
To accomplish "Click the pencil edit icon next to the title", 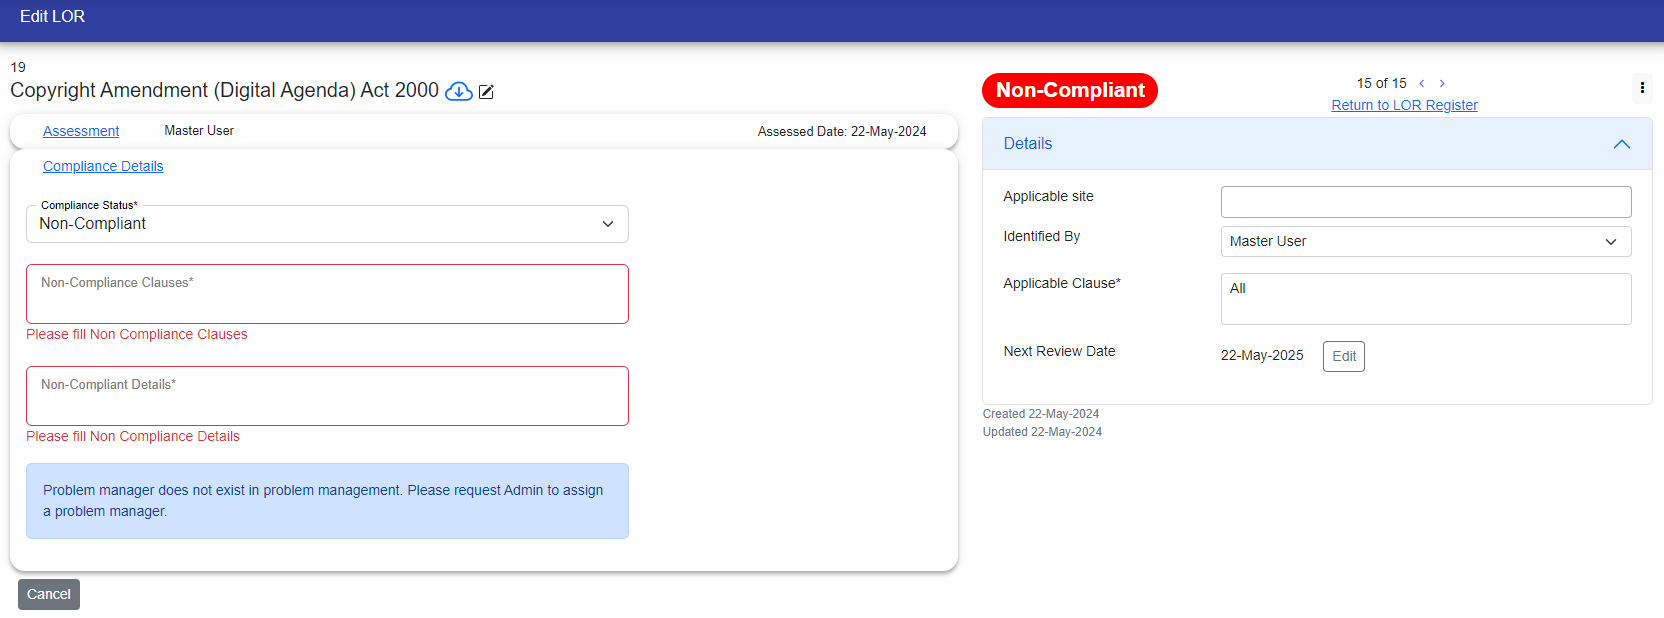I will 487,92.
